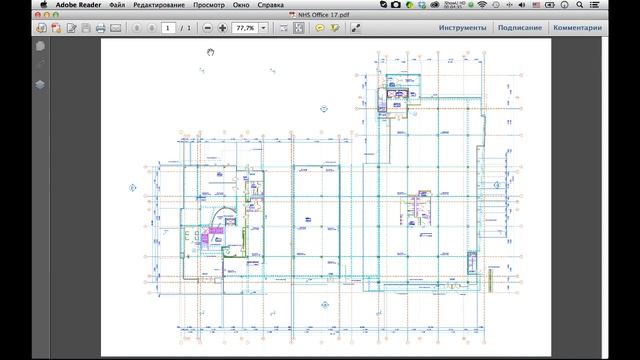Viewport: 640px width, 360px height.
Task: Click the Time Machine clock icon
Action: 496,5
